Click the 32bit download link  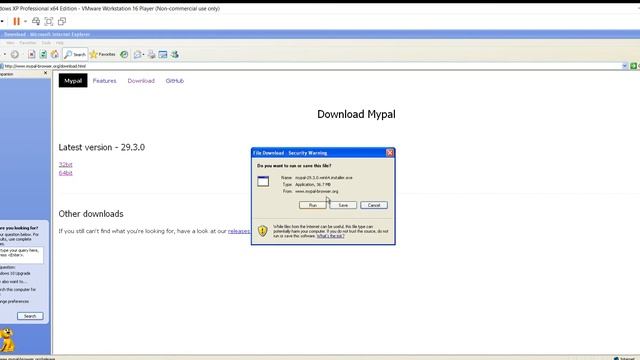(x=65, y=164)
